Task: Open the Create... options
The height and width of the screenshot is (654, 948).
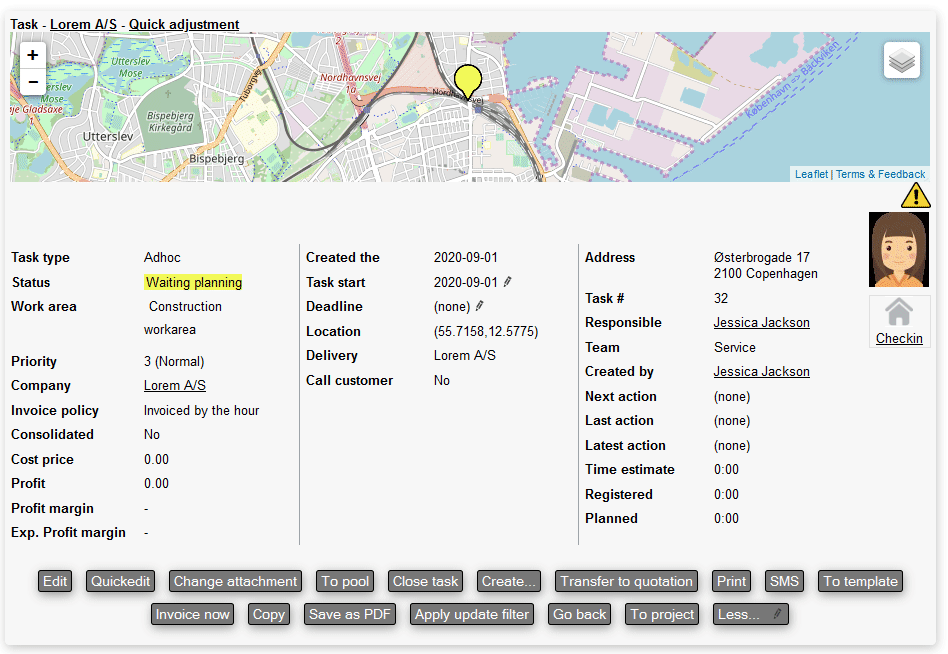Action: pos(508,581)
